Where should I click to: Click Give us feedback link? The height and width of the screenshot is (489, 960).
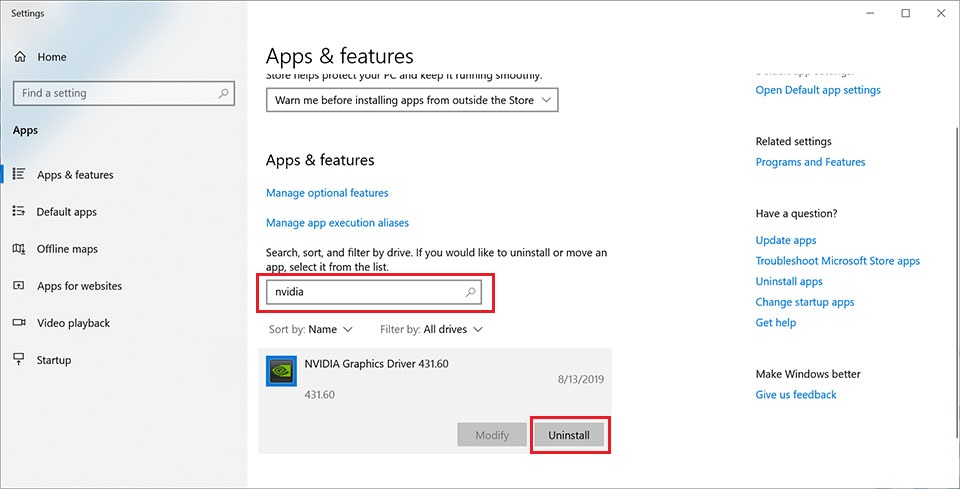coord(796,395)
